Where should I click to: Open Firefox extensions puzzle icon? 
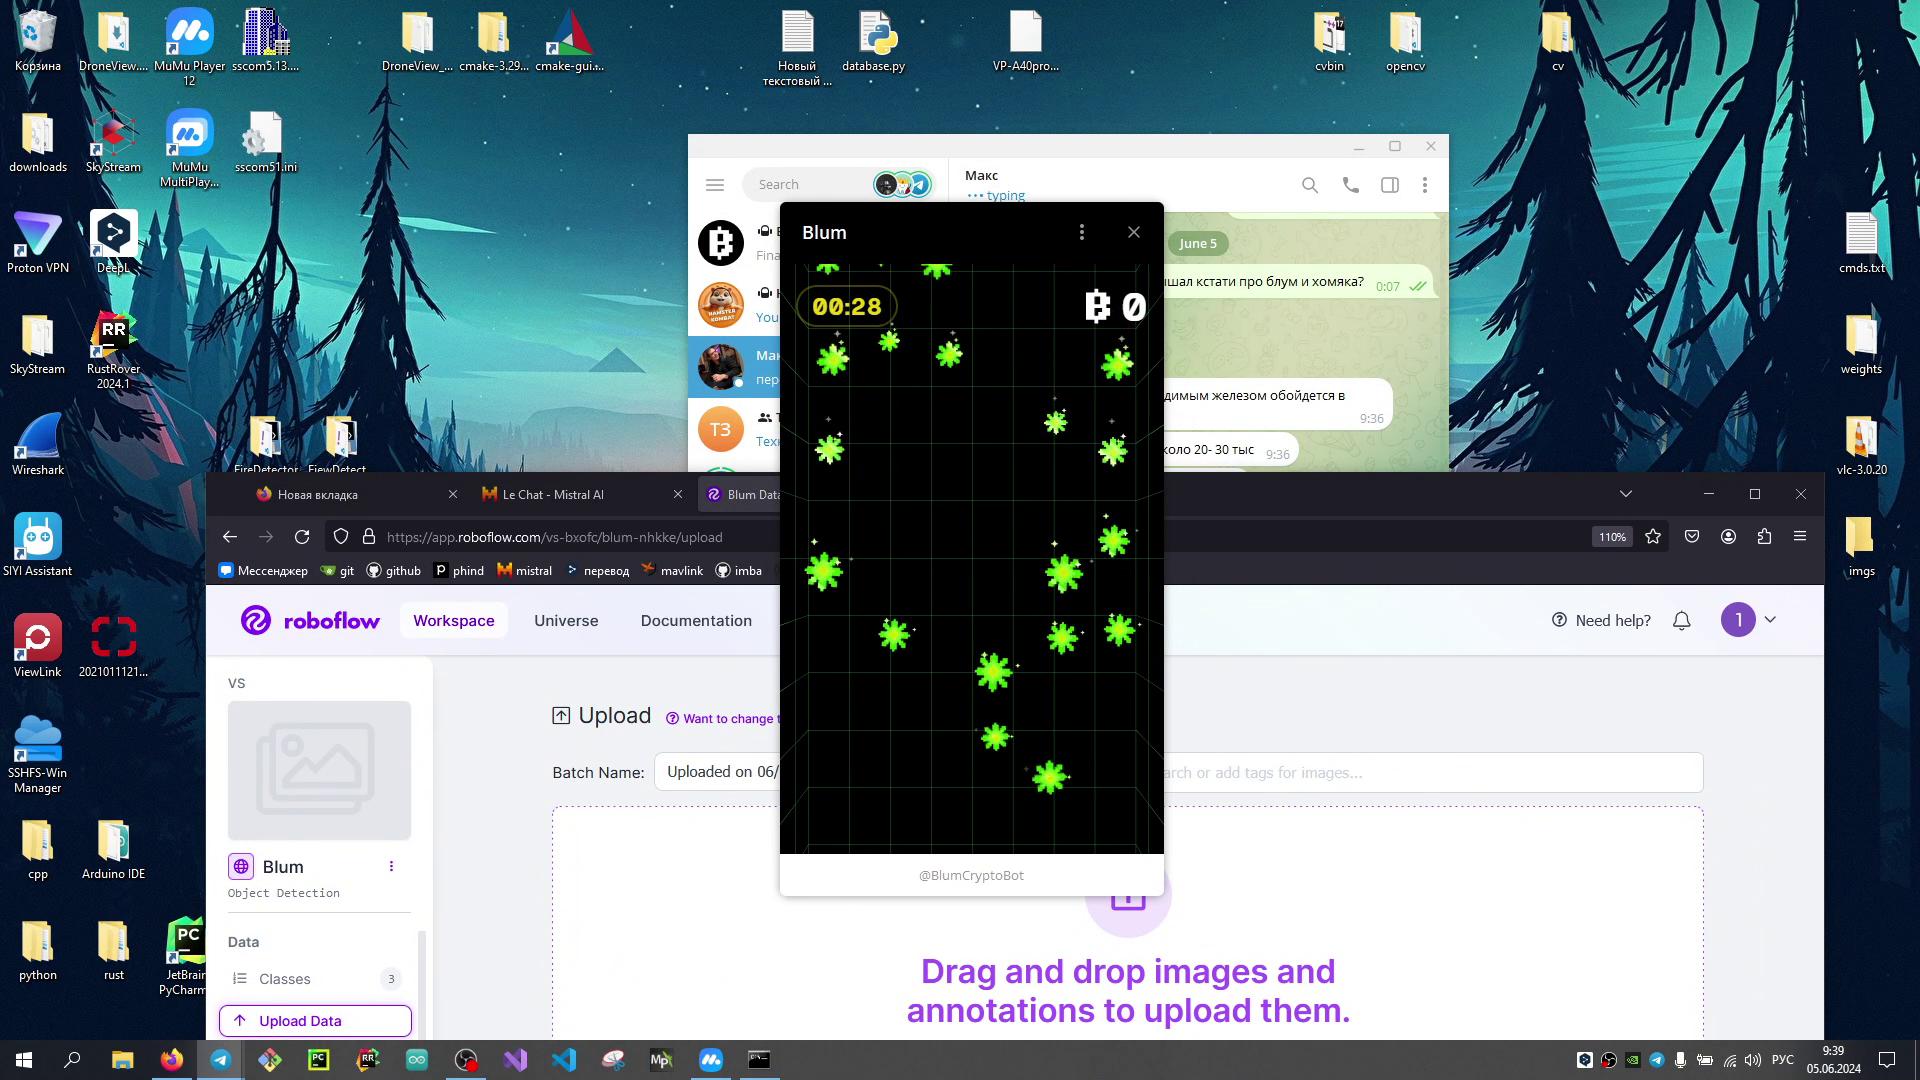click(x=1764, y=537)
